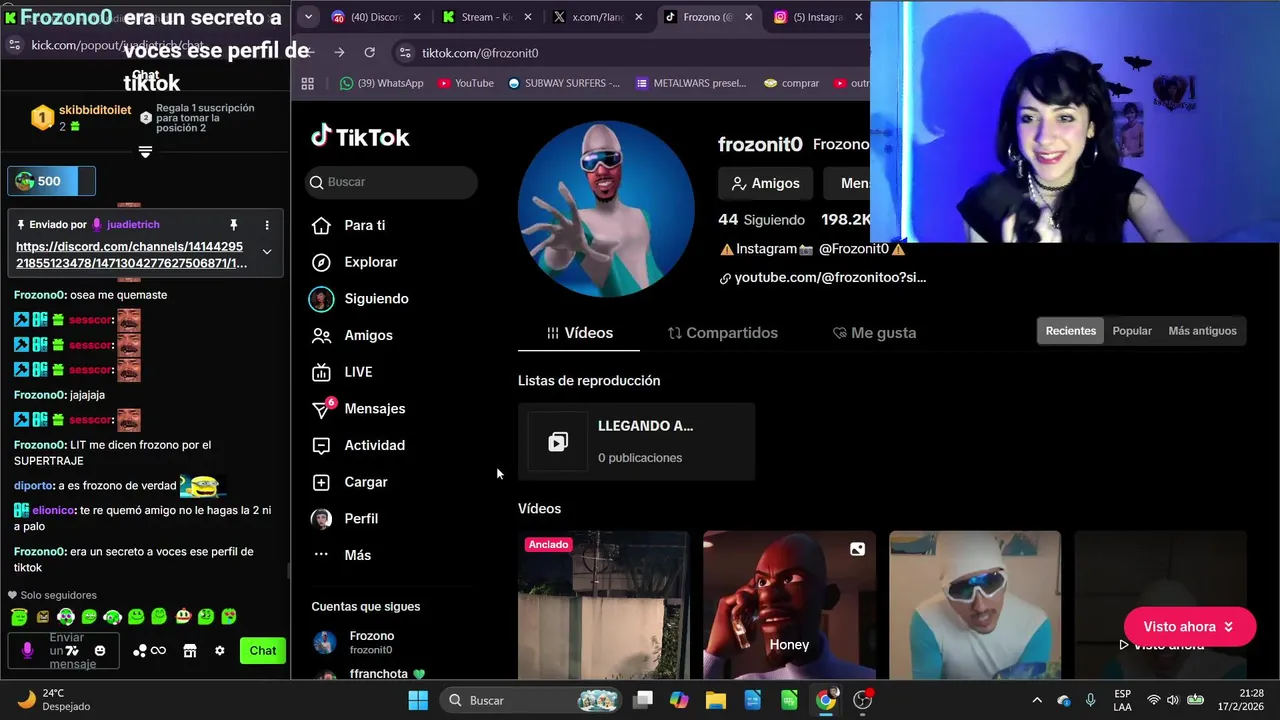Reload the TikTok page

(370, 52)
